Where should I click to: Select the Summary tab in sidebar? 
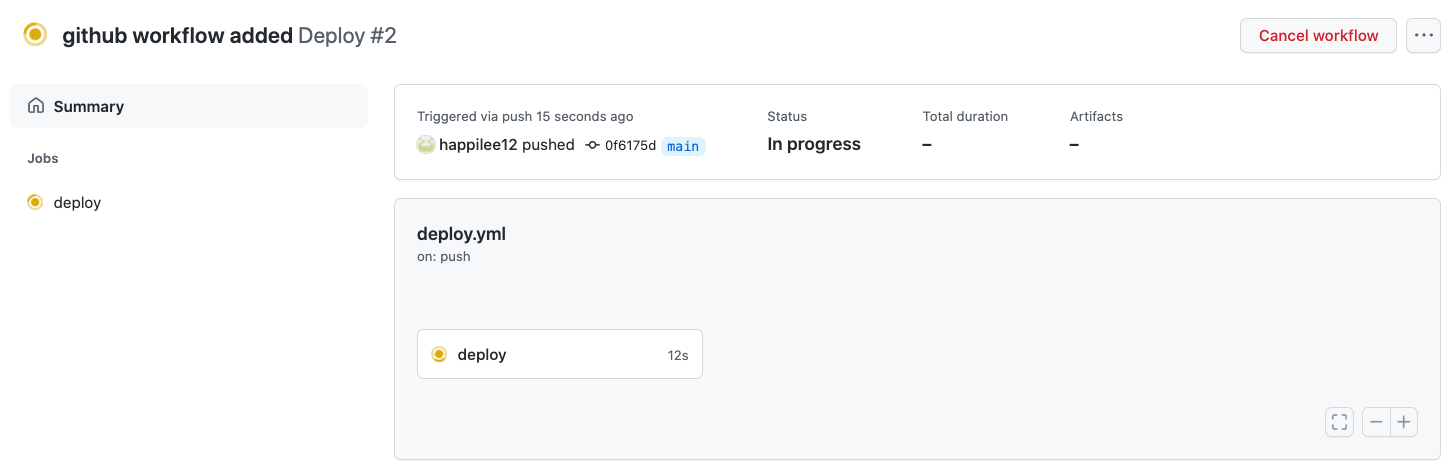189,106
